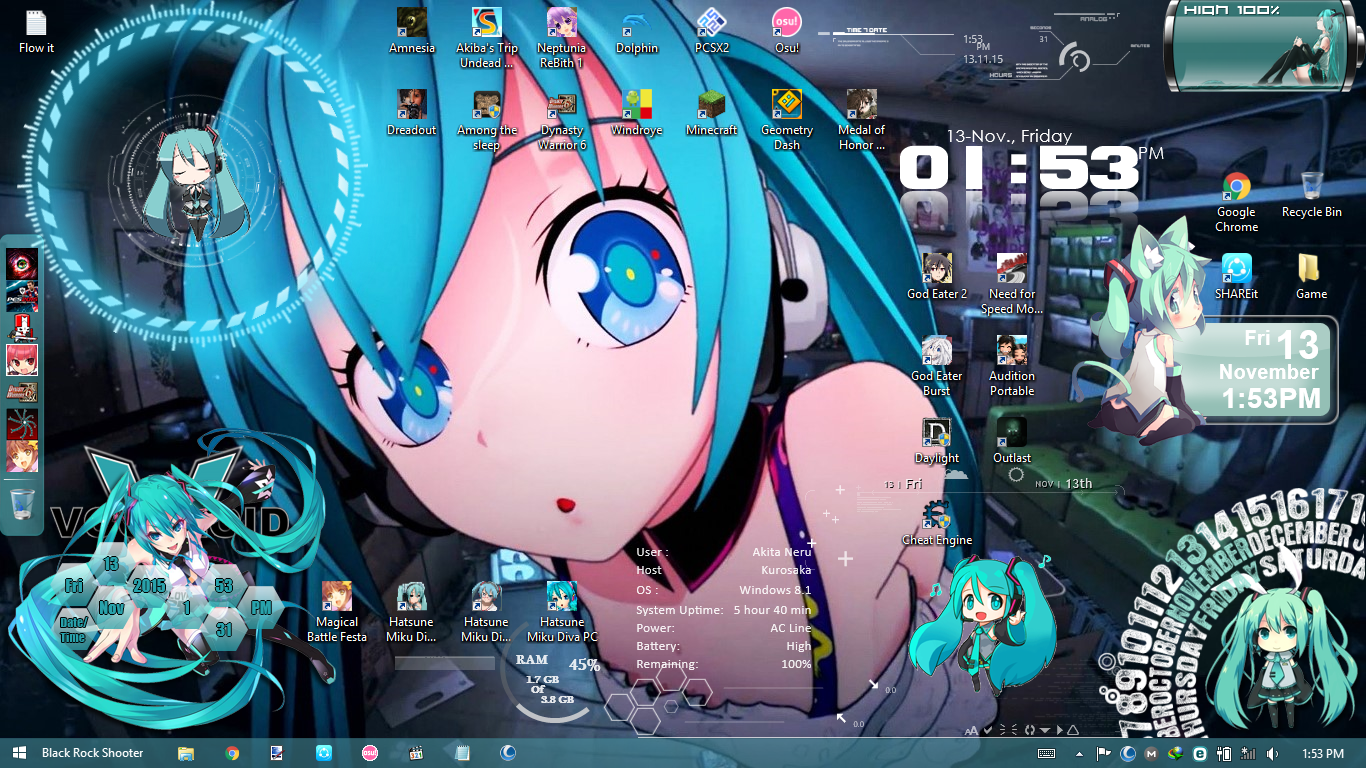Click the SHAREit icon on the taskbar
The height and width of the screenshot is (768, 1366).
(x=324, y=753)
